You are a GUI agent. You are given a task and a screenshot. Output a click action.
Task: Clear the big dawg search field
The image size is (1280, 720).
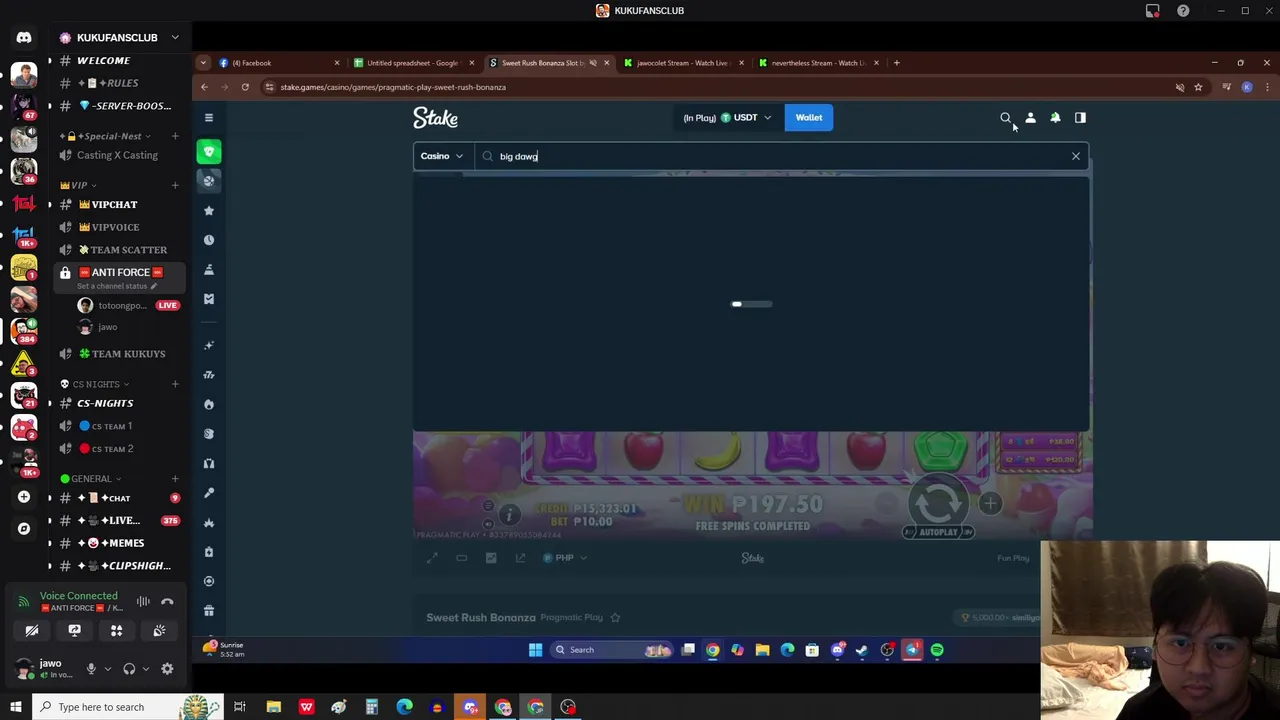pyautogui.click(x=1076, y=156)
